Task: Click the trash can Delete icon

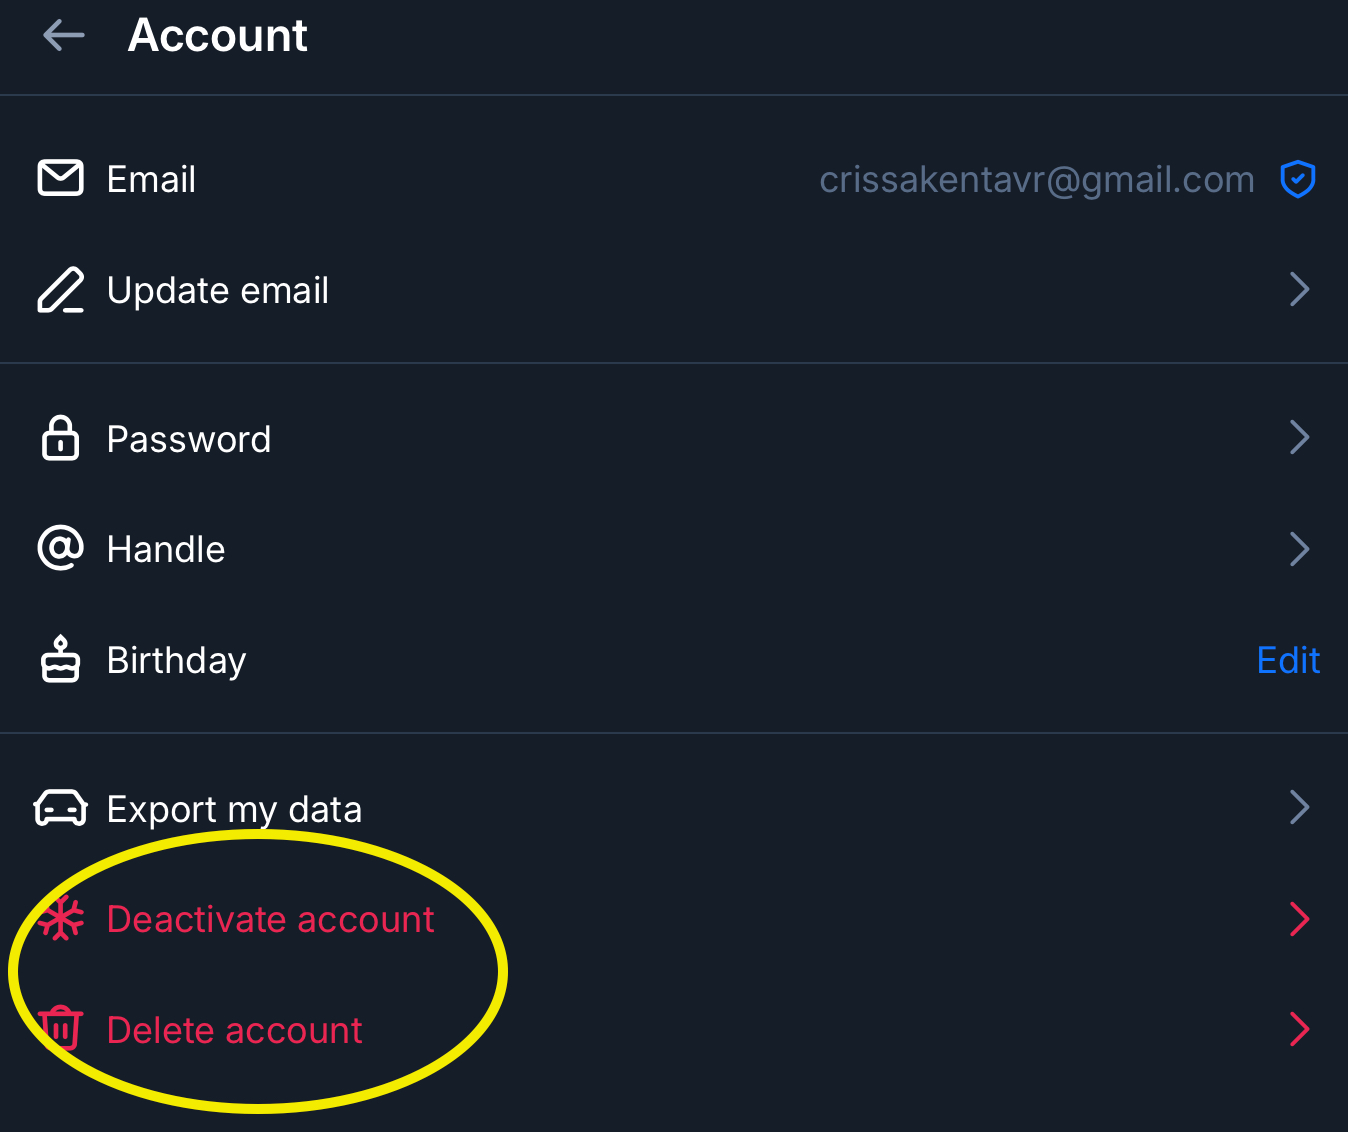Action: point(61,1028)
